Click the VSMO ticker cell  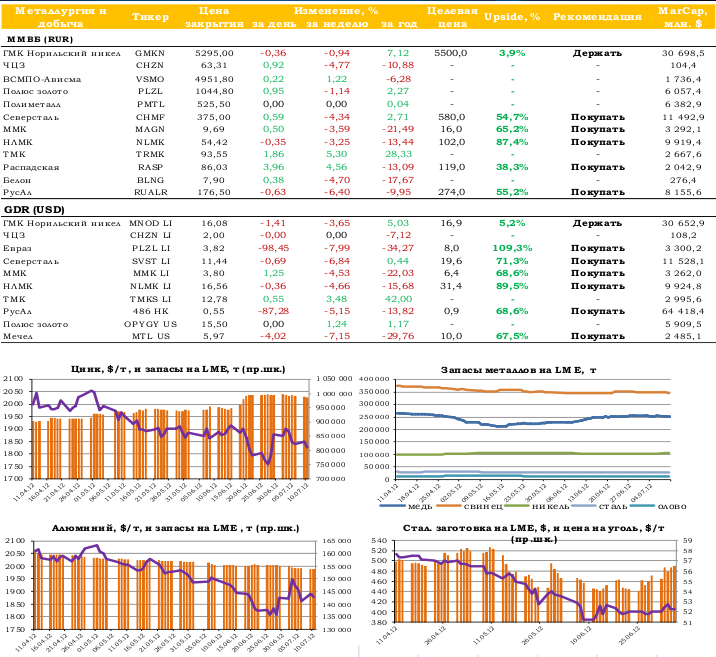[x=150, y=79]
